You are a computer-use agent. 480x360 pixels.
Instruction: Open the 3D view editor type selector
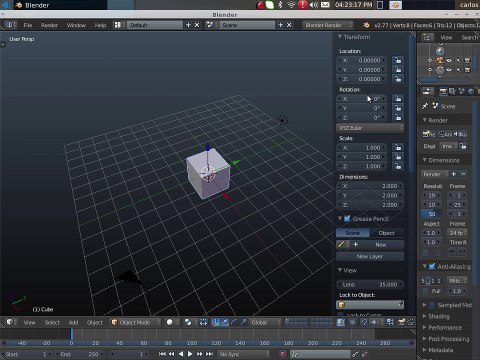10,322
